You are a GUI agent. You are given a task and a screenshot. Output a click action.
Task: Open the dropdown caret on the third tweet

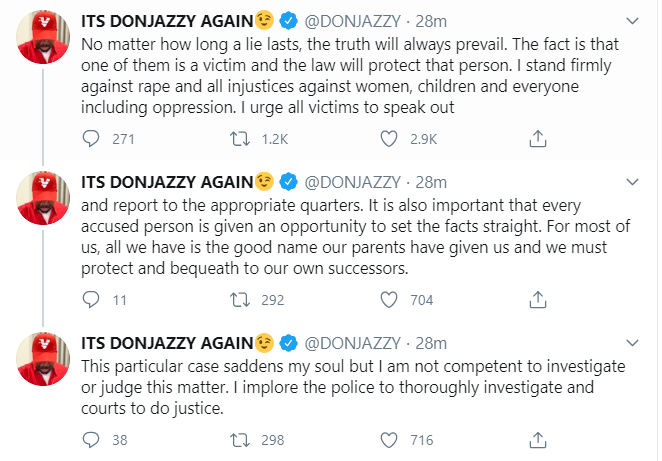pyautogui.click(x=630, y=343)
